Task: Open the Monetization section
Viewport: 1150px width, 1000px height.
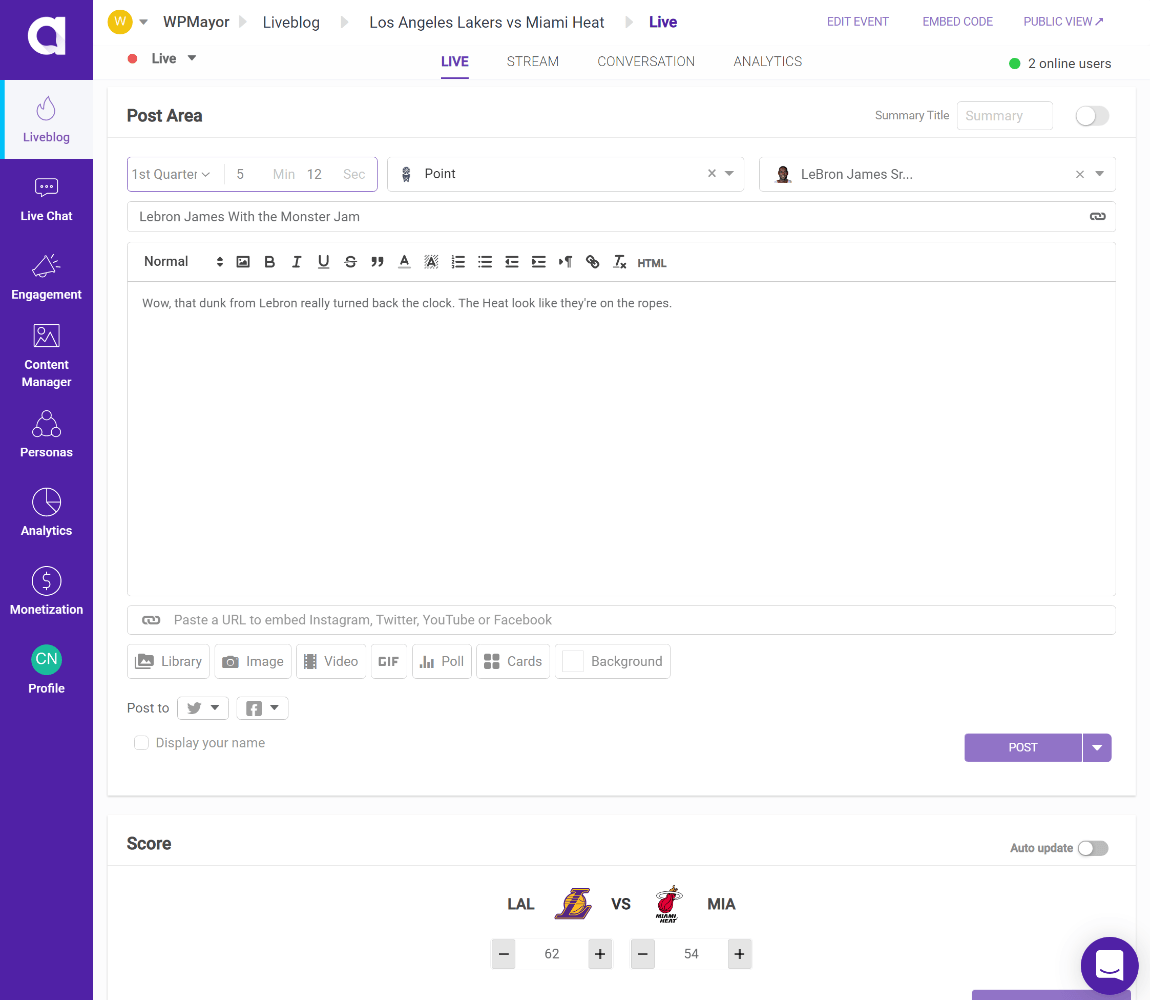Action: [46, 592]
